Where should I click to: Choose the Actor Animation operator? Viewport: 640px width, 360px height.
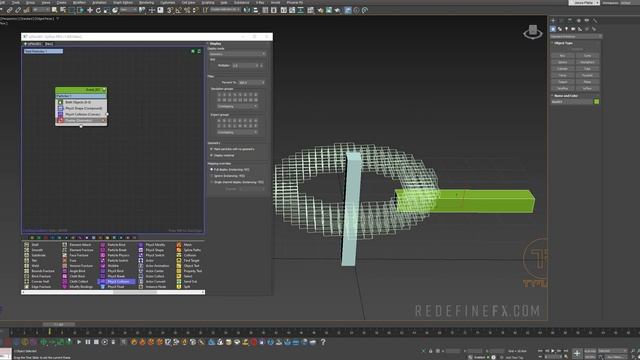pos(154,266)
